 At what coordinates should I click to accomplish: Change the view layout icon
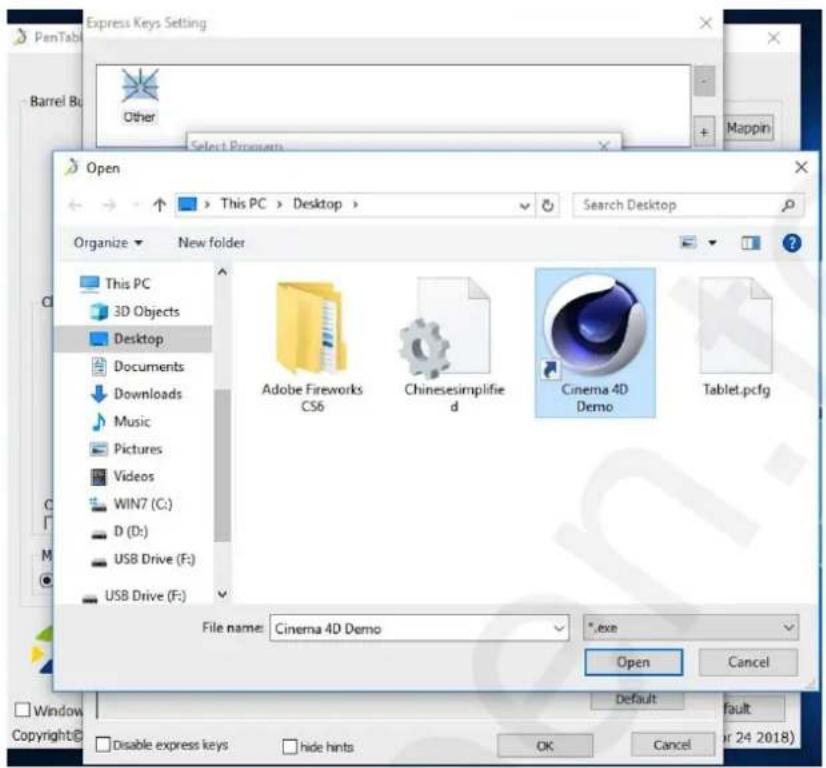[688, 243]
